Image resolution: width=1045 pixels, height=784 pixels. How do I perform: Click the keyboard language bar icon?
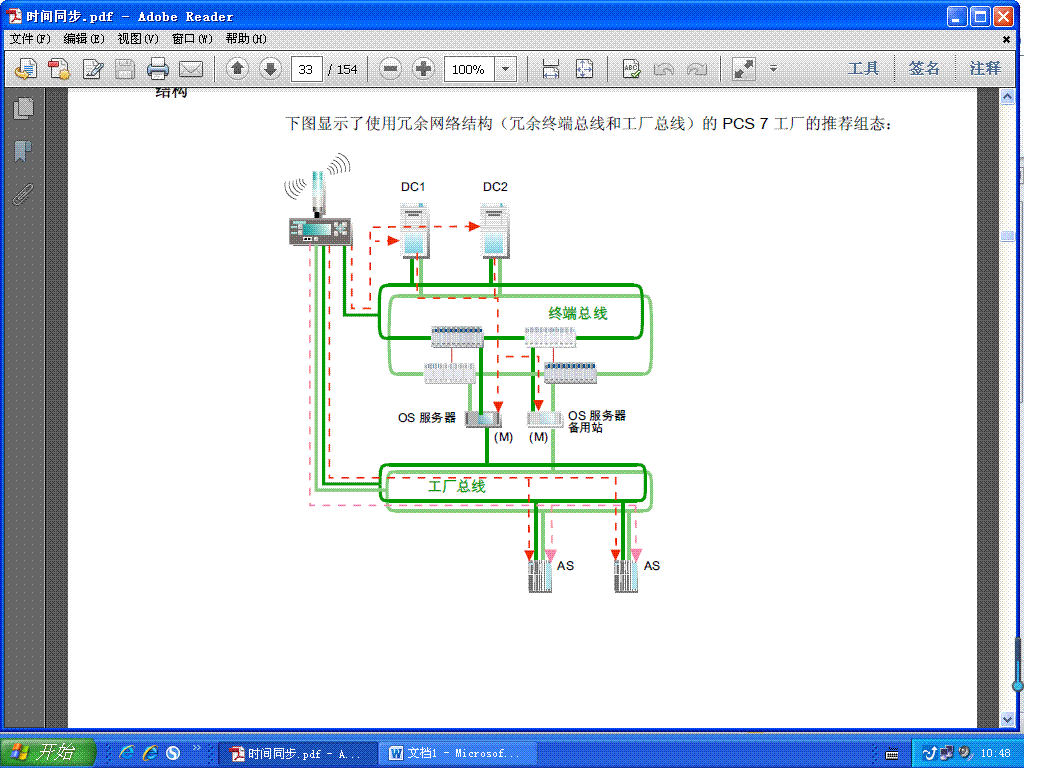892,754
